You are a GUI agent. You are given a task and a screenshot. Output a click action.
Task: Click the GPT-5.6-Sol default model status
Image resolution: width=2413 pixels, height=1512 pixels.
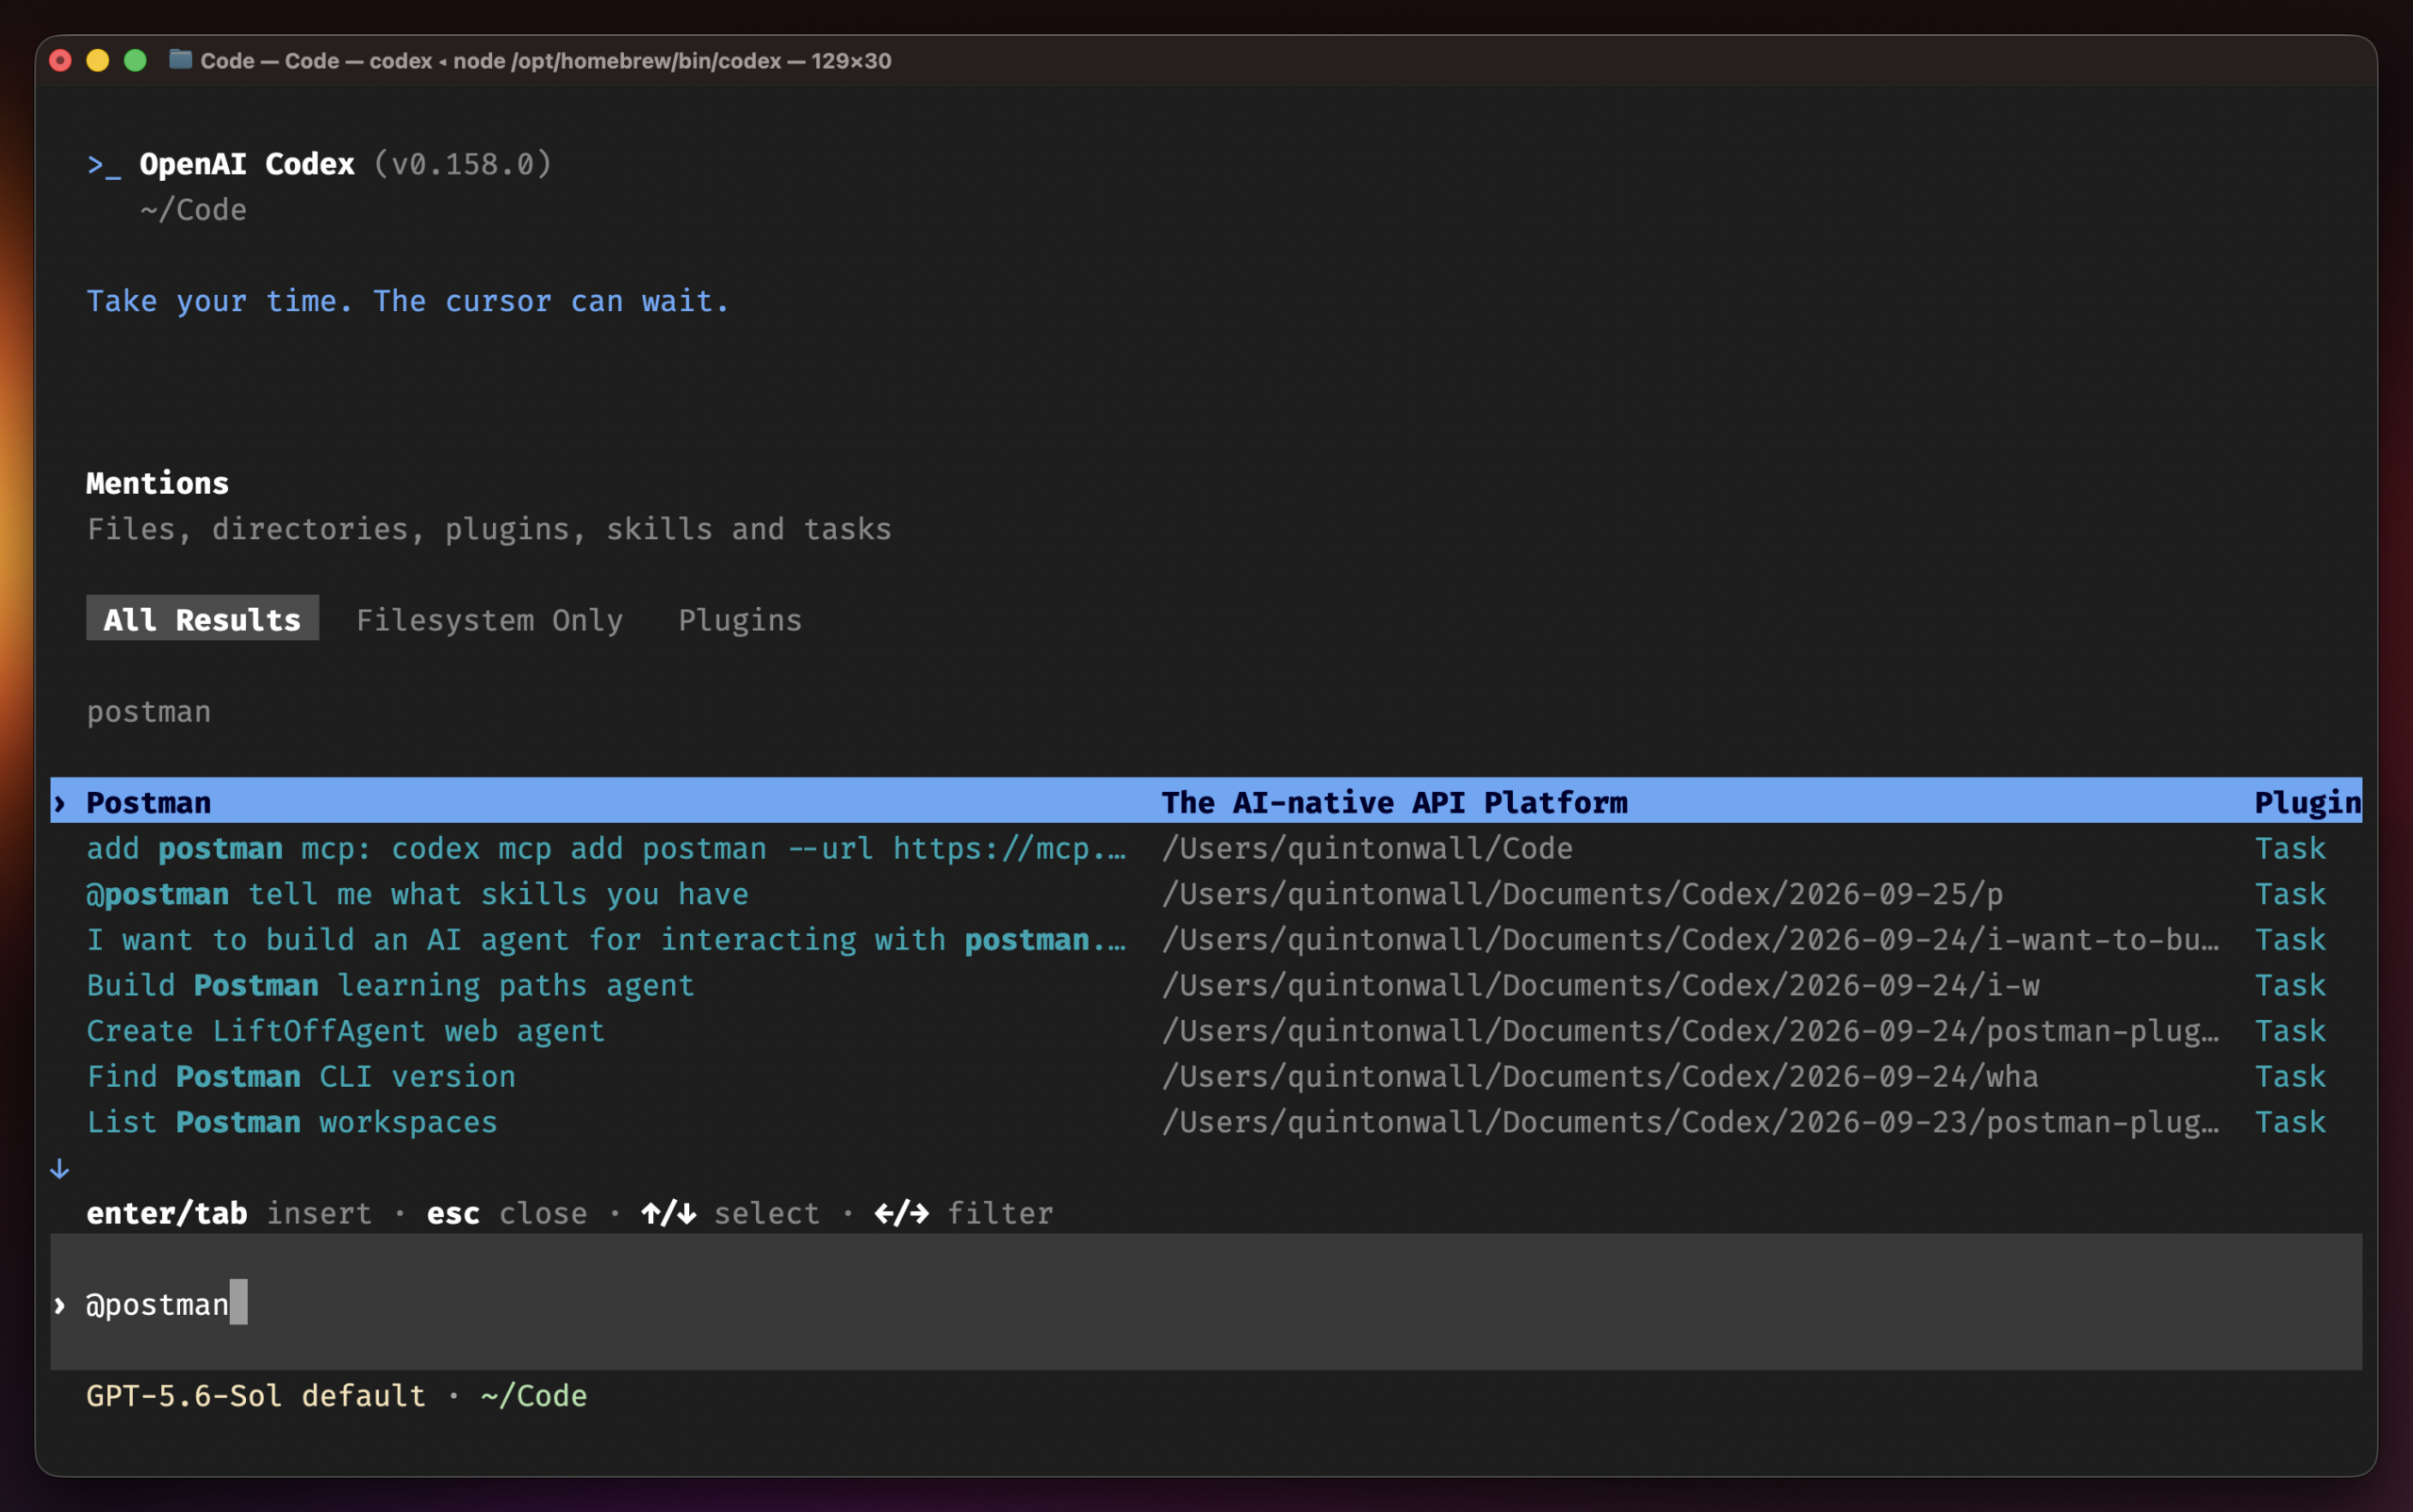click(x=256, y=1395)
